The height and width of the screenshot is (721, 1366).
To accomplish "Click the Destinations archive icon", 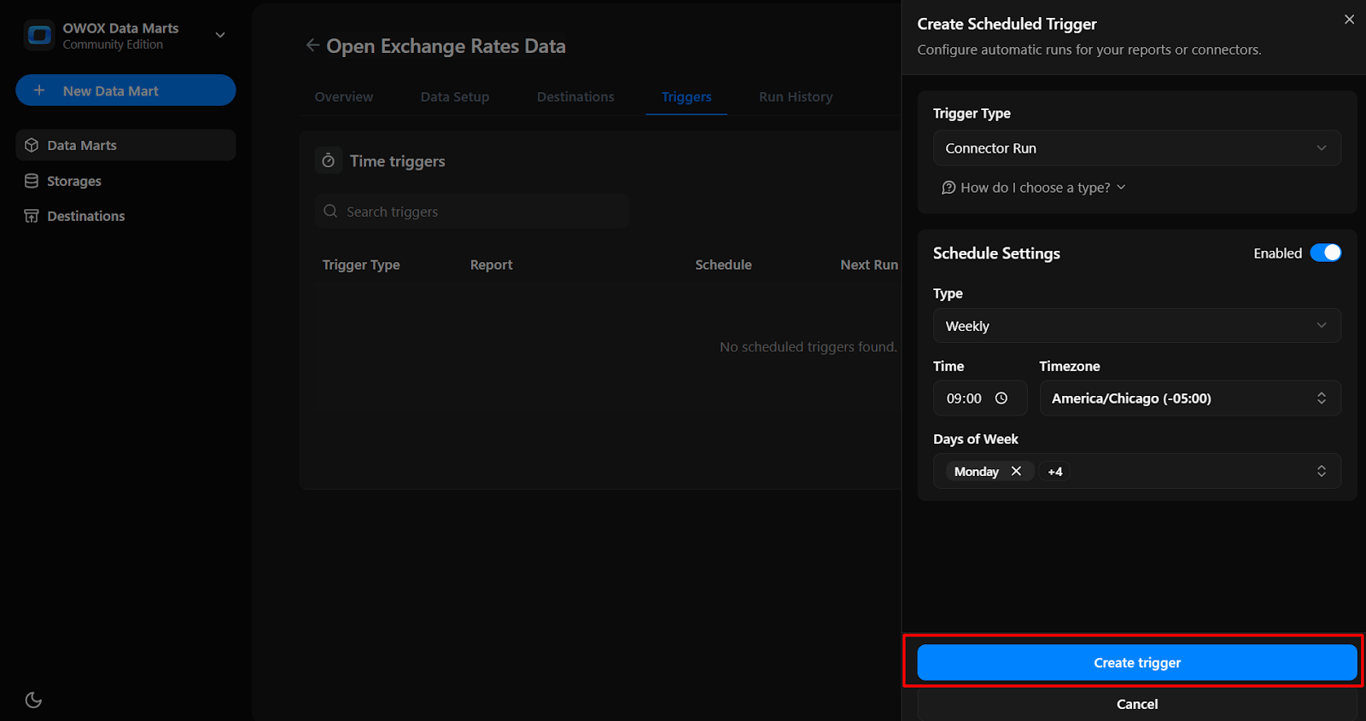I will (x=32, y=216).
